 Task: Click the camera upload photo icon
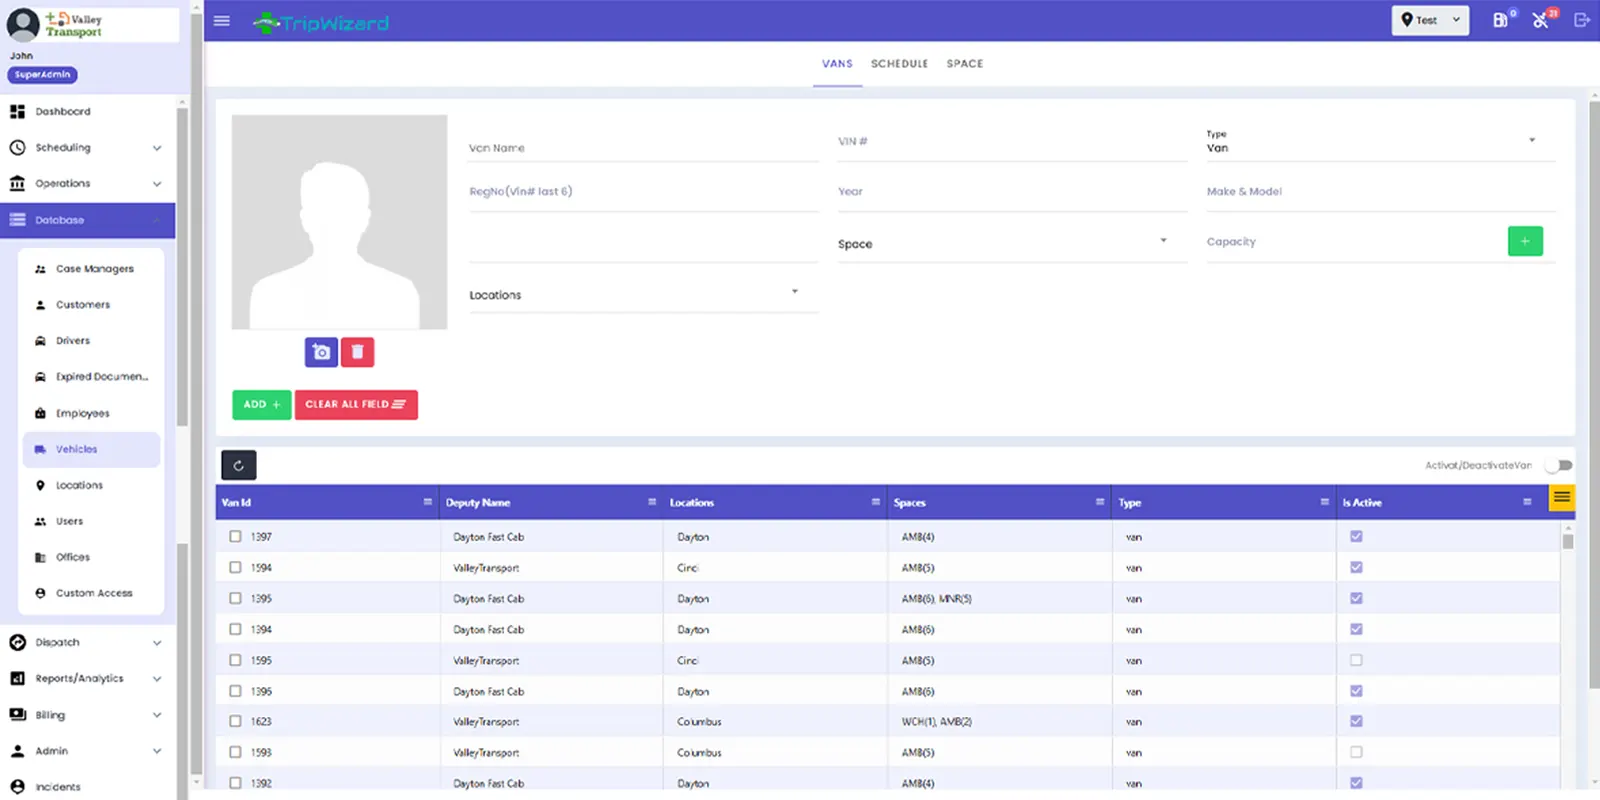pyautogui.click(x=321, y=352)
